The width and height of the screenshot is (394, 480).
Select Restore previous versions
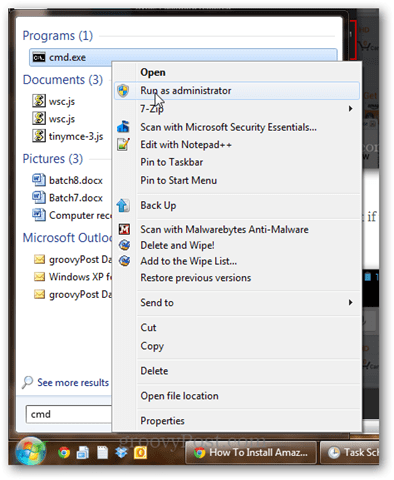tap(237, 278)
